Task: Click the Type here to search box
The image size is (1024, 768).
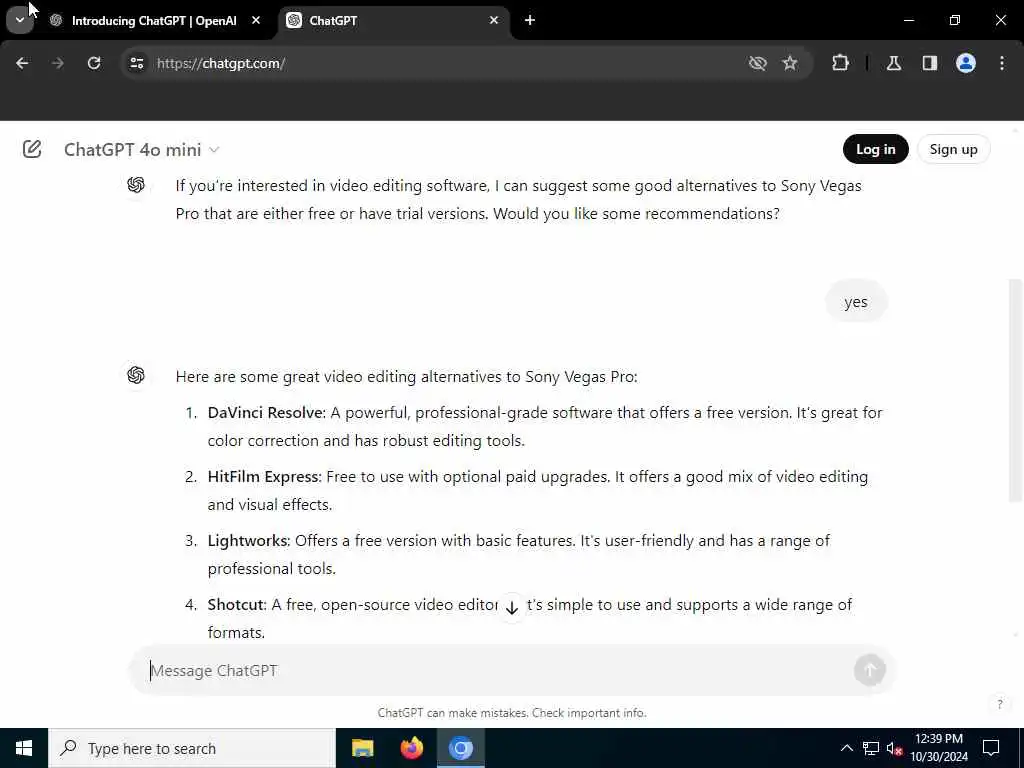Action: pos(191,748)
